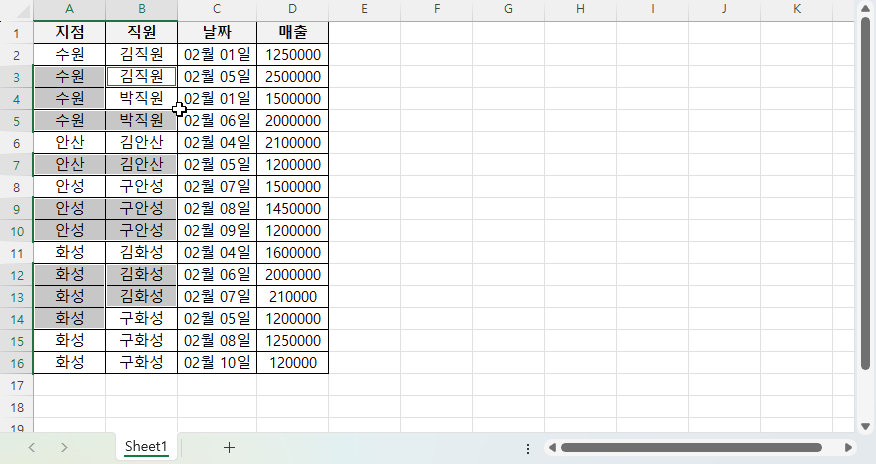This screenshot has height=464, width=876.
Task: Click the cell with value 120000
Action: click(x=293, y=362)
